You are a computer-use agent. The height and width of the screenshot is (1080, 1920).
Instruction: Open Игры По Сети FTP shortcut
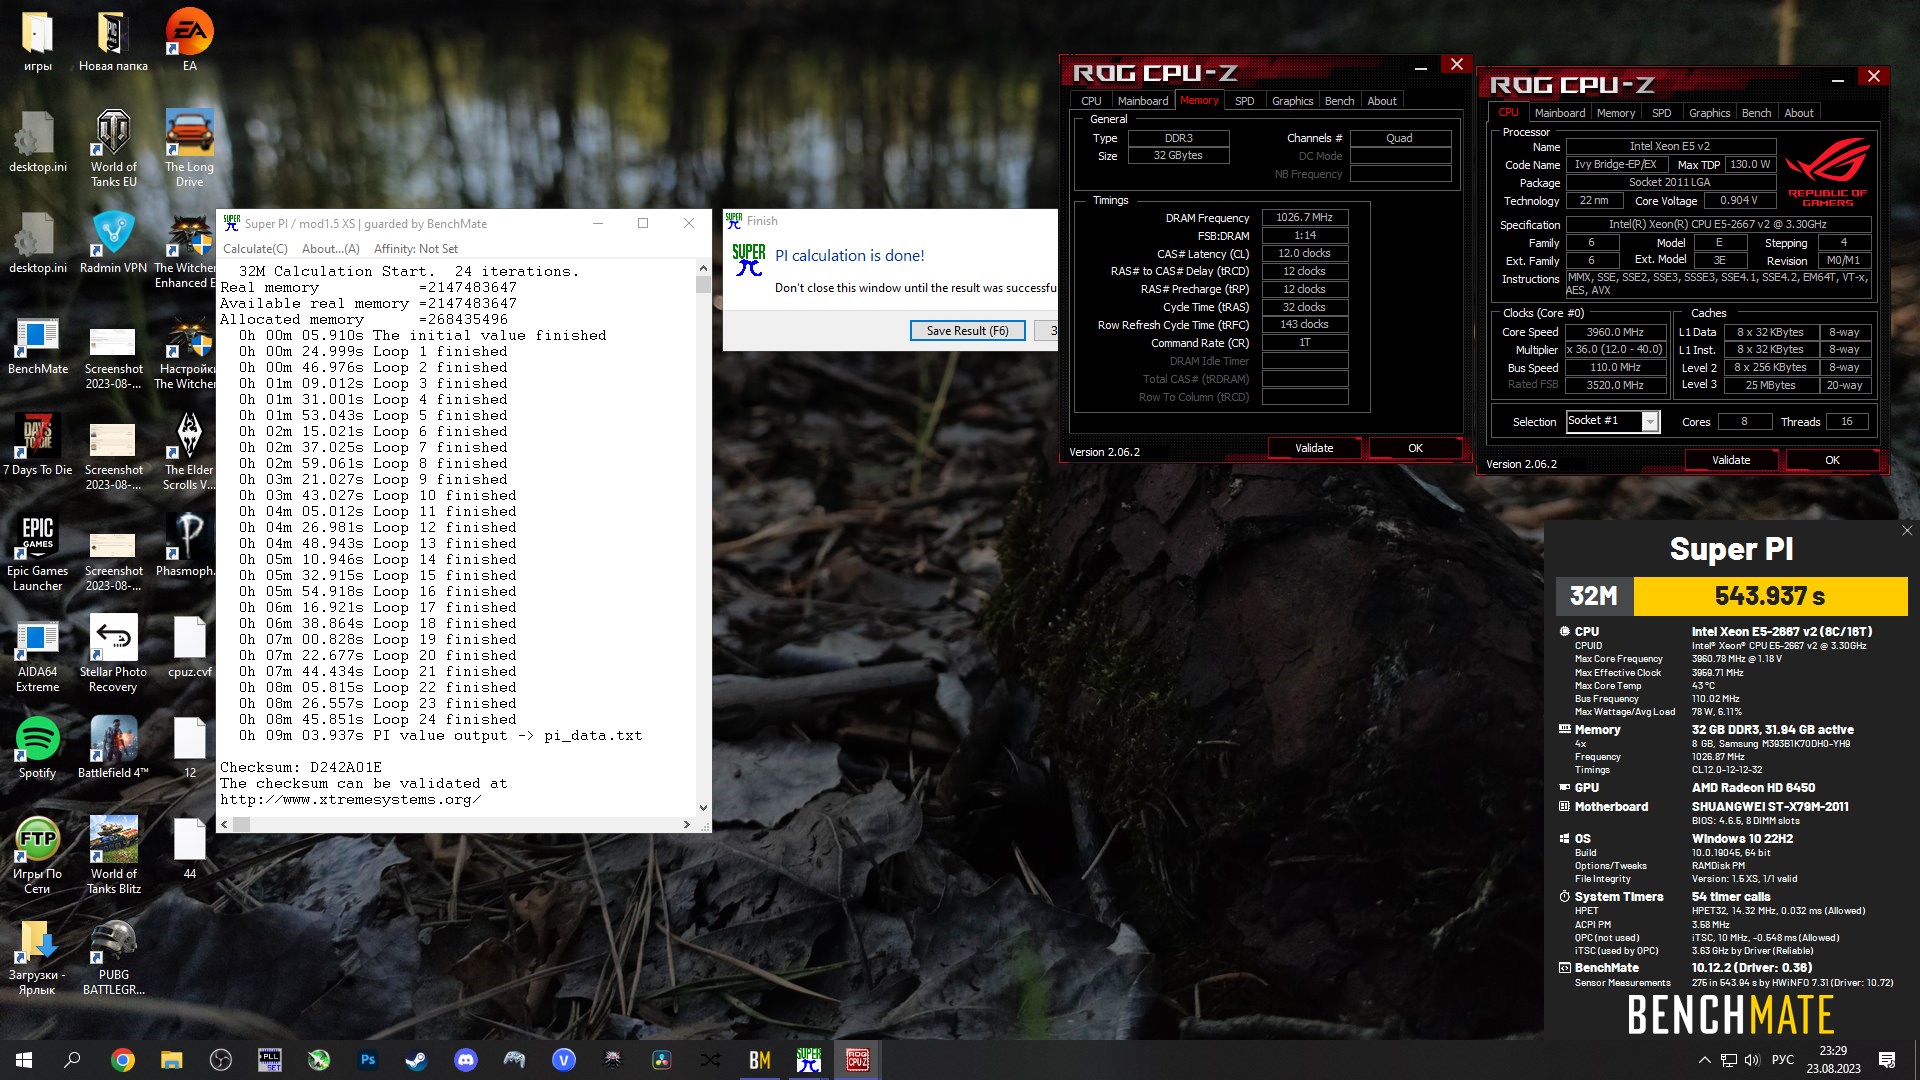[38, 855]
